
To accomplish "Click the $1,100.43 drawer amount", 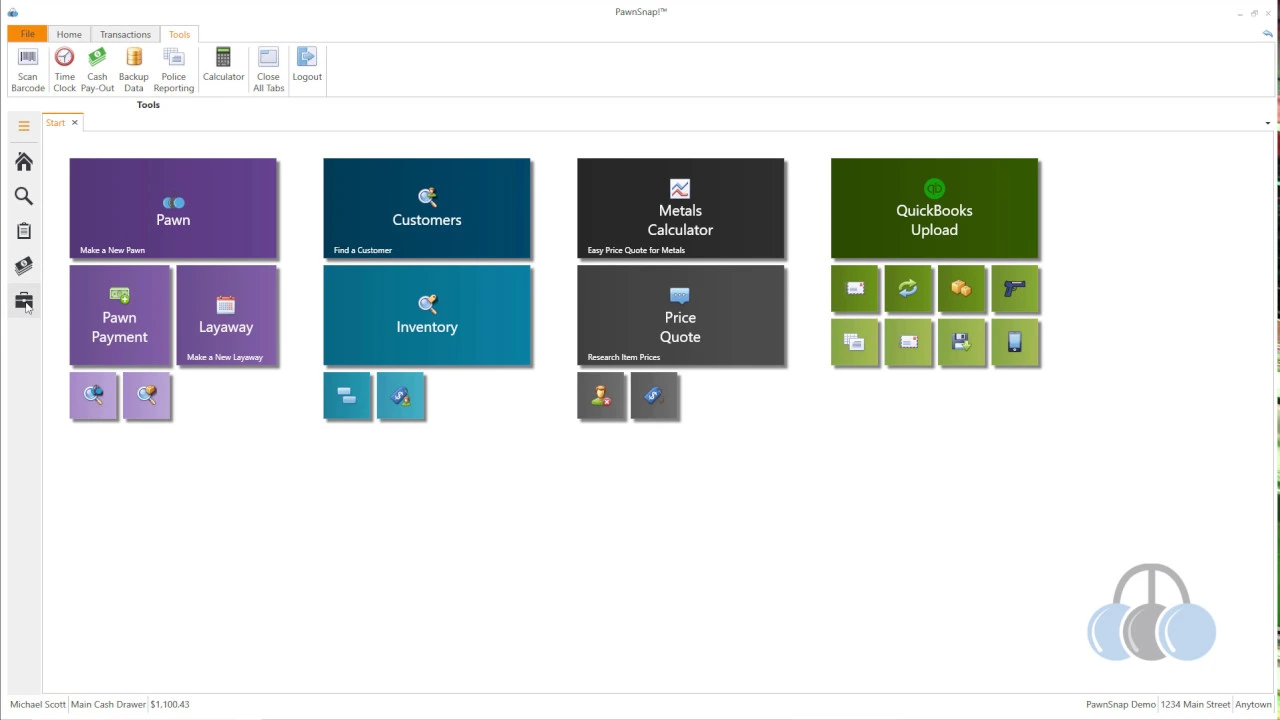I will pyautogui.click(x=170, y=704).
